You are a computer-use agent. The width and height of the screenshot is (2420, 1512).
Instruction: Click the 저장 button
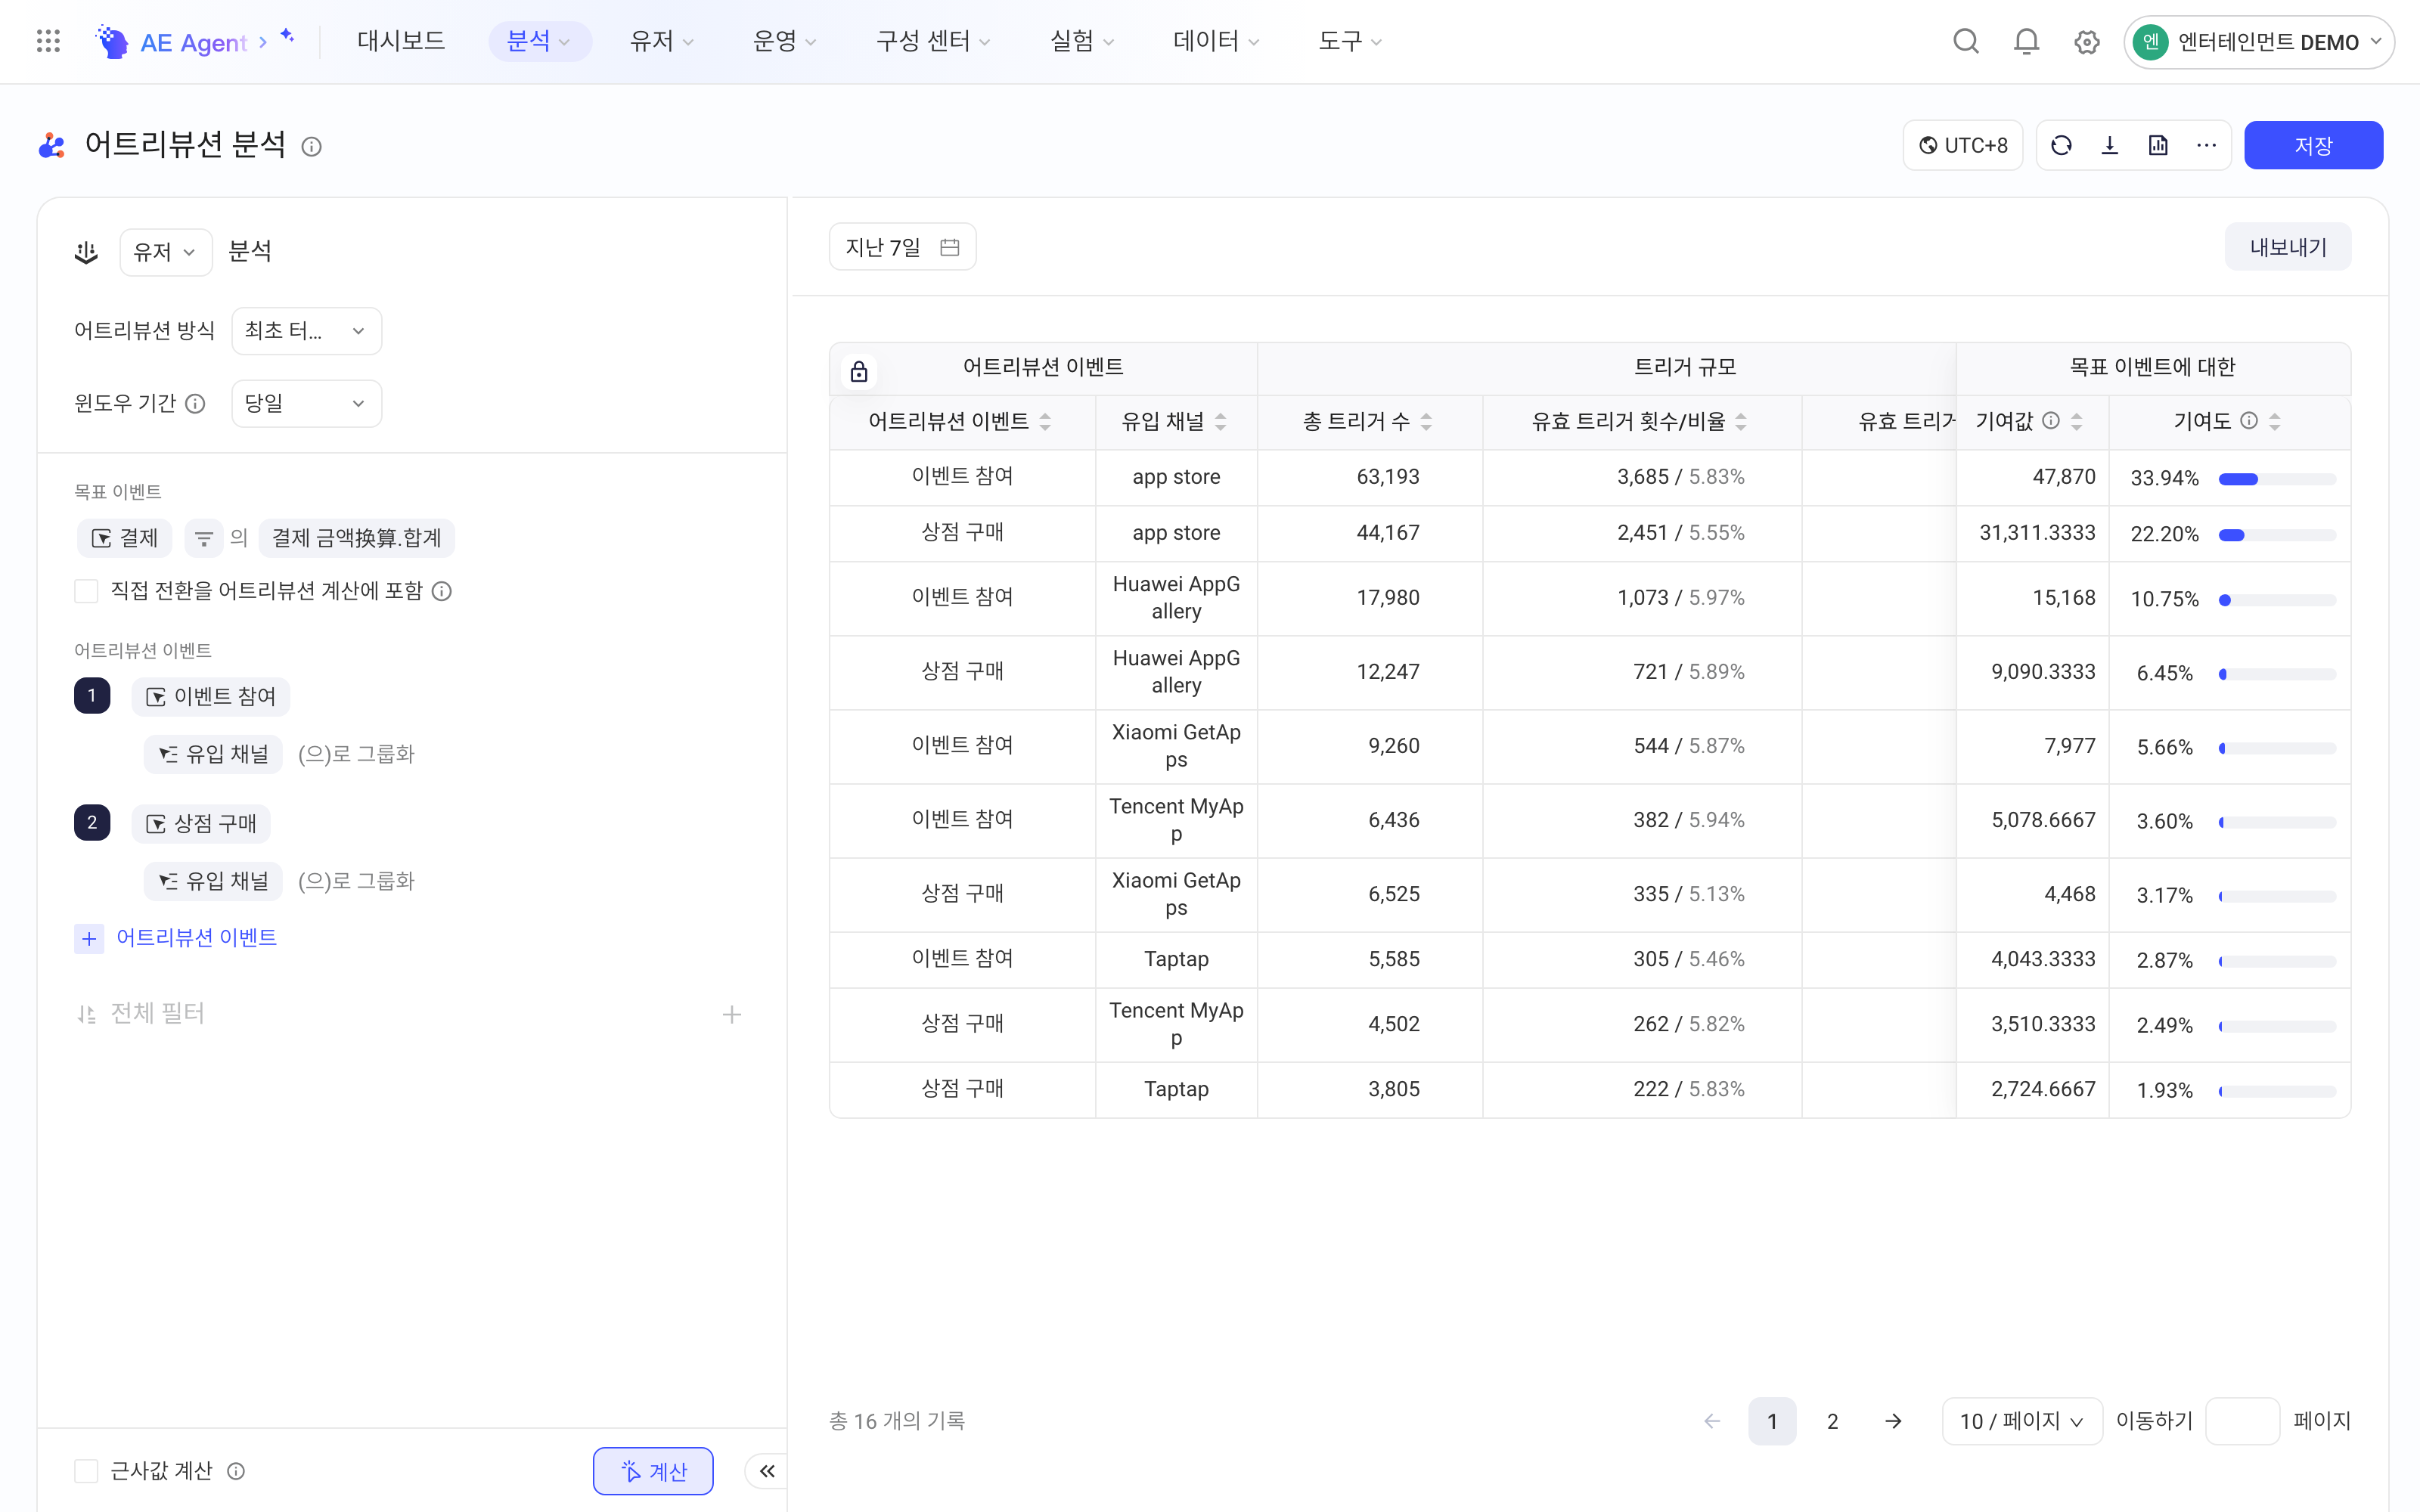point(2313,146)
